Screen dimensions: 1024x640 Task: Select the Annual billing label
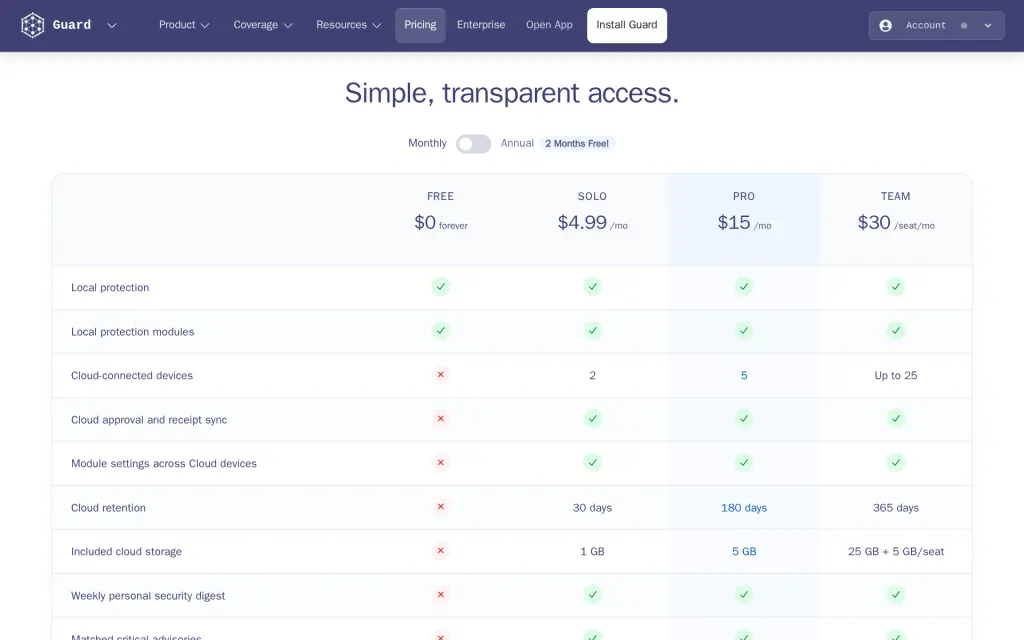pos(517,143)
